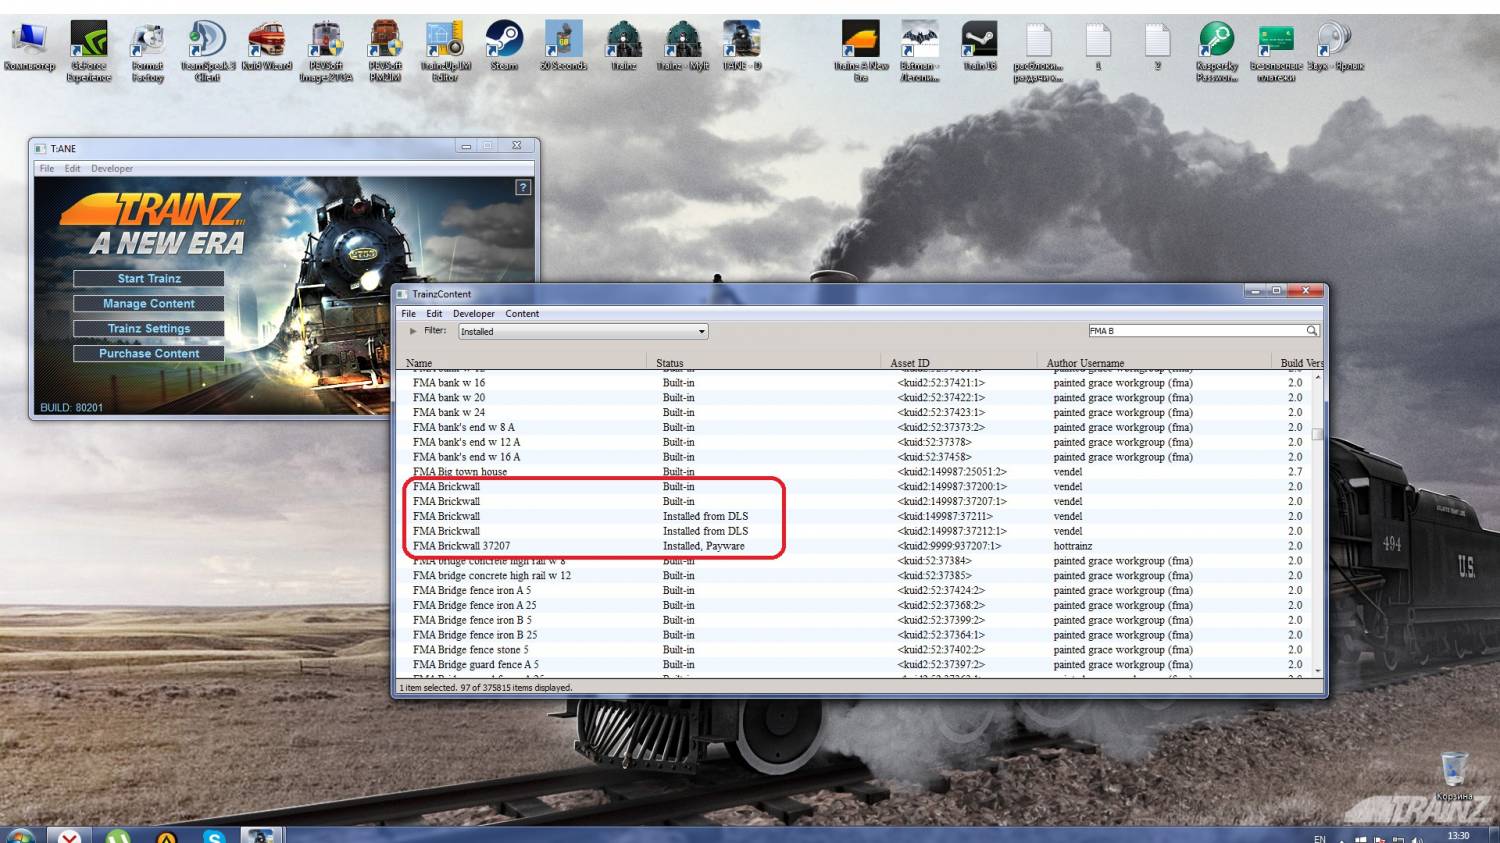Select the PEVSoft PM2IM shortcut
Screen dimensions: 1500x843
385,50
